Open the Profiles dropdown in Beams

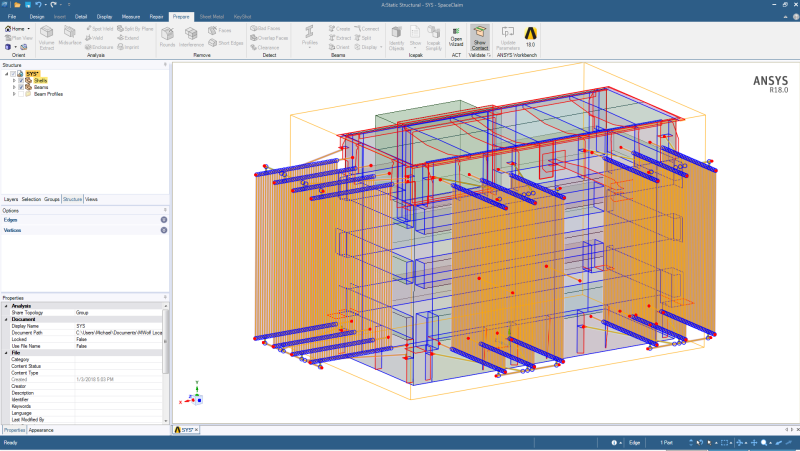tap(310, 37)
